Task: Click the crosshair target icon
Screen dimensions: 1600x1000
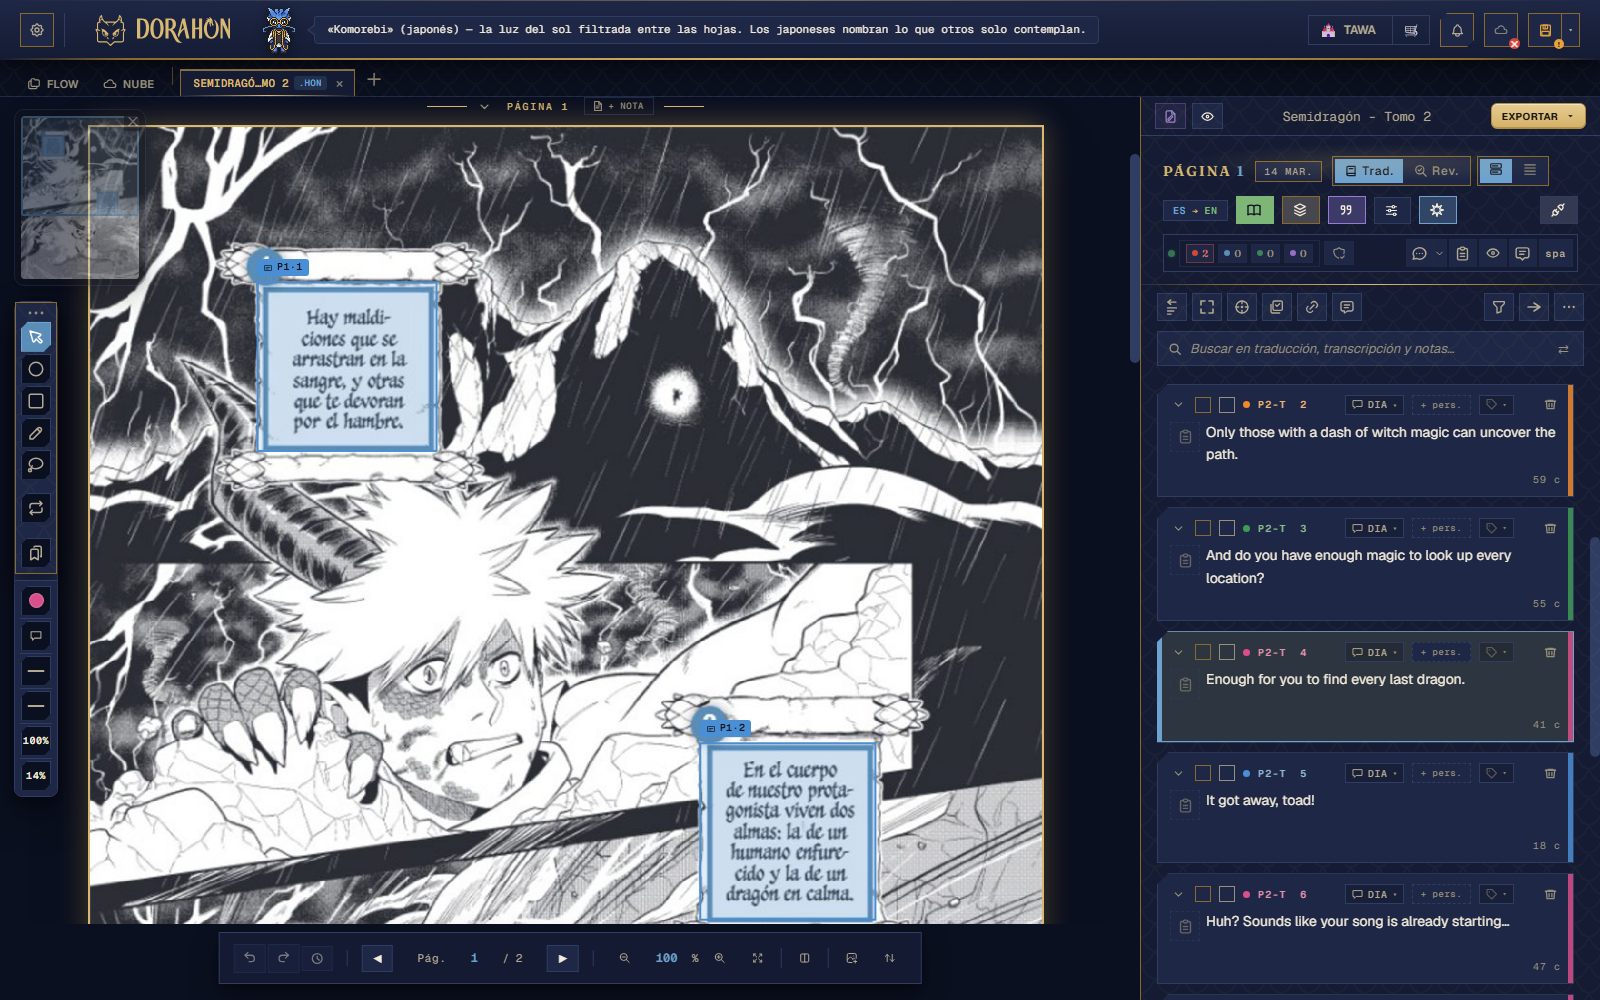Action: 1242,307
